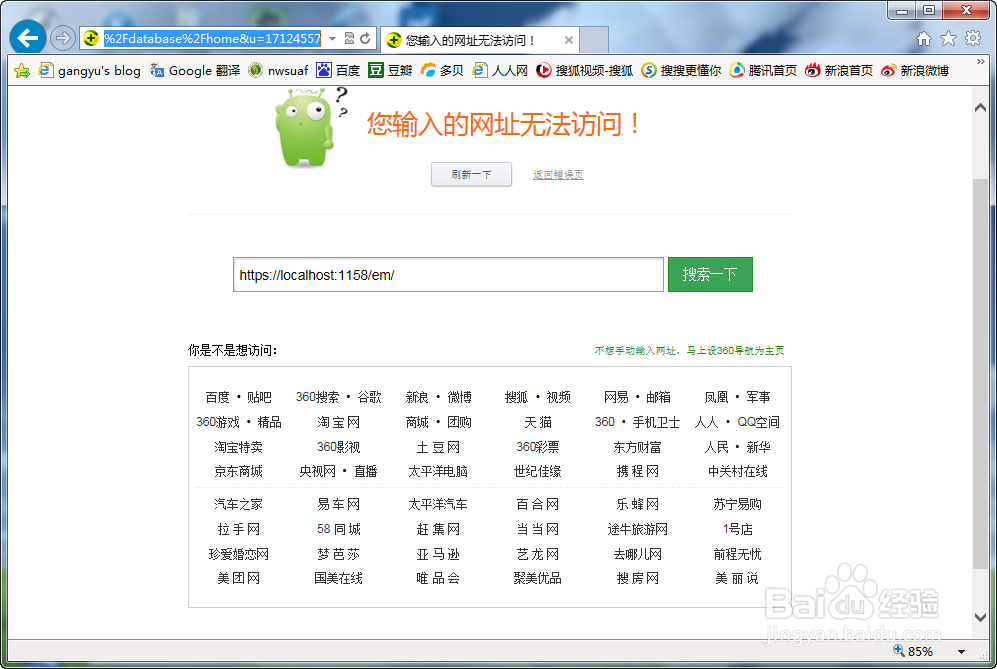This screenshot has height=669, width=997.
Task: Expand favorites bar overflow chevron
Action: [980, 62]
